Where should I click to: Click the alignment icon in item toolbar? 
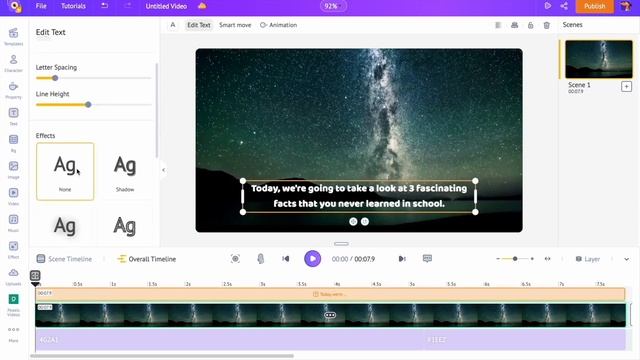tap(498, 25)
